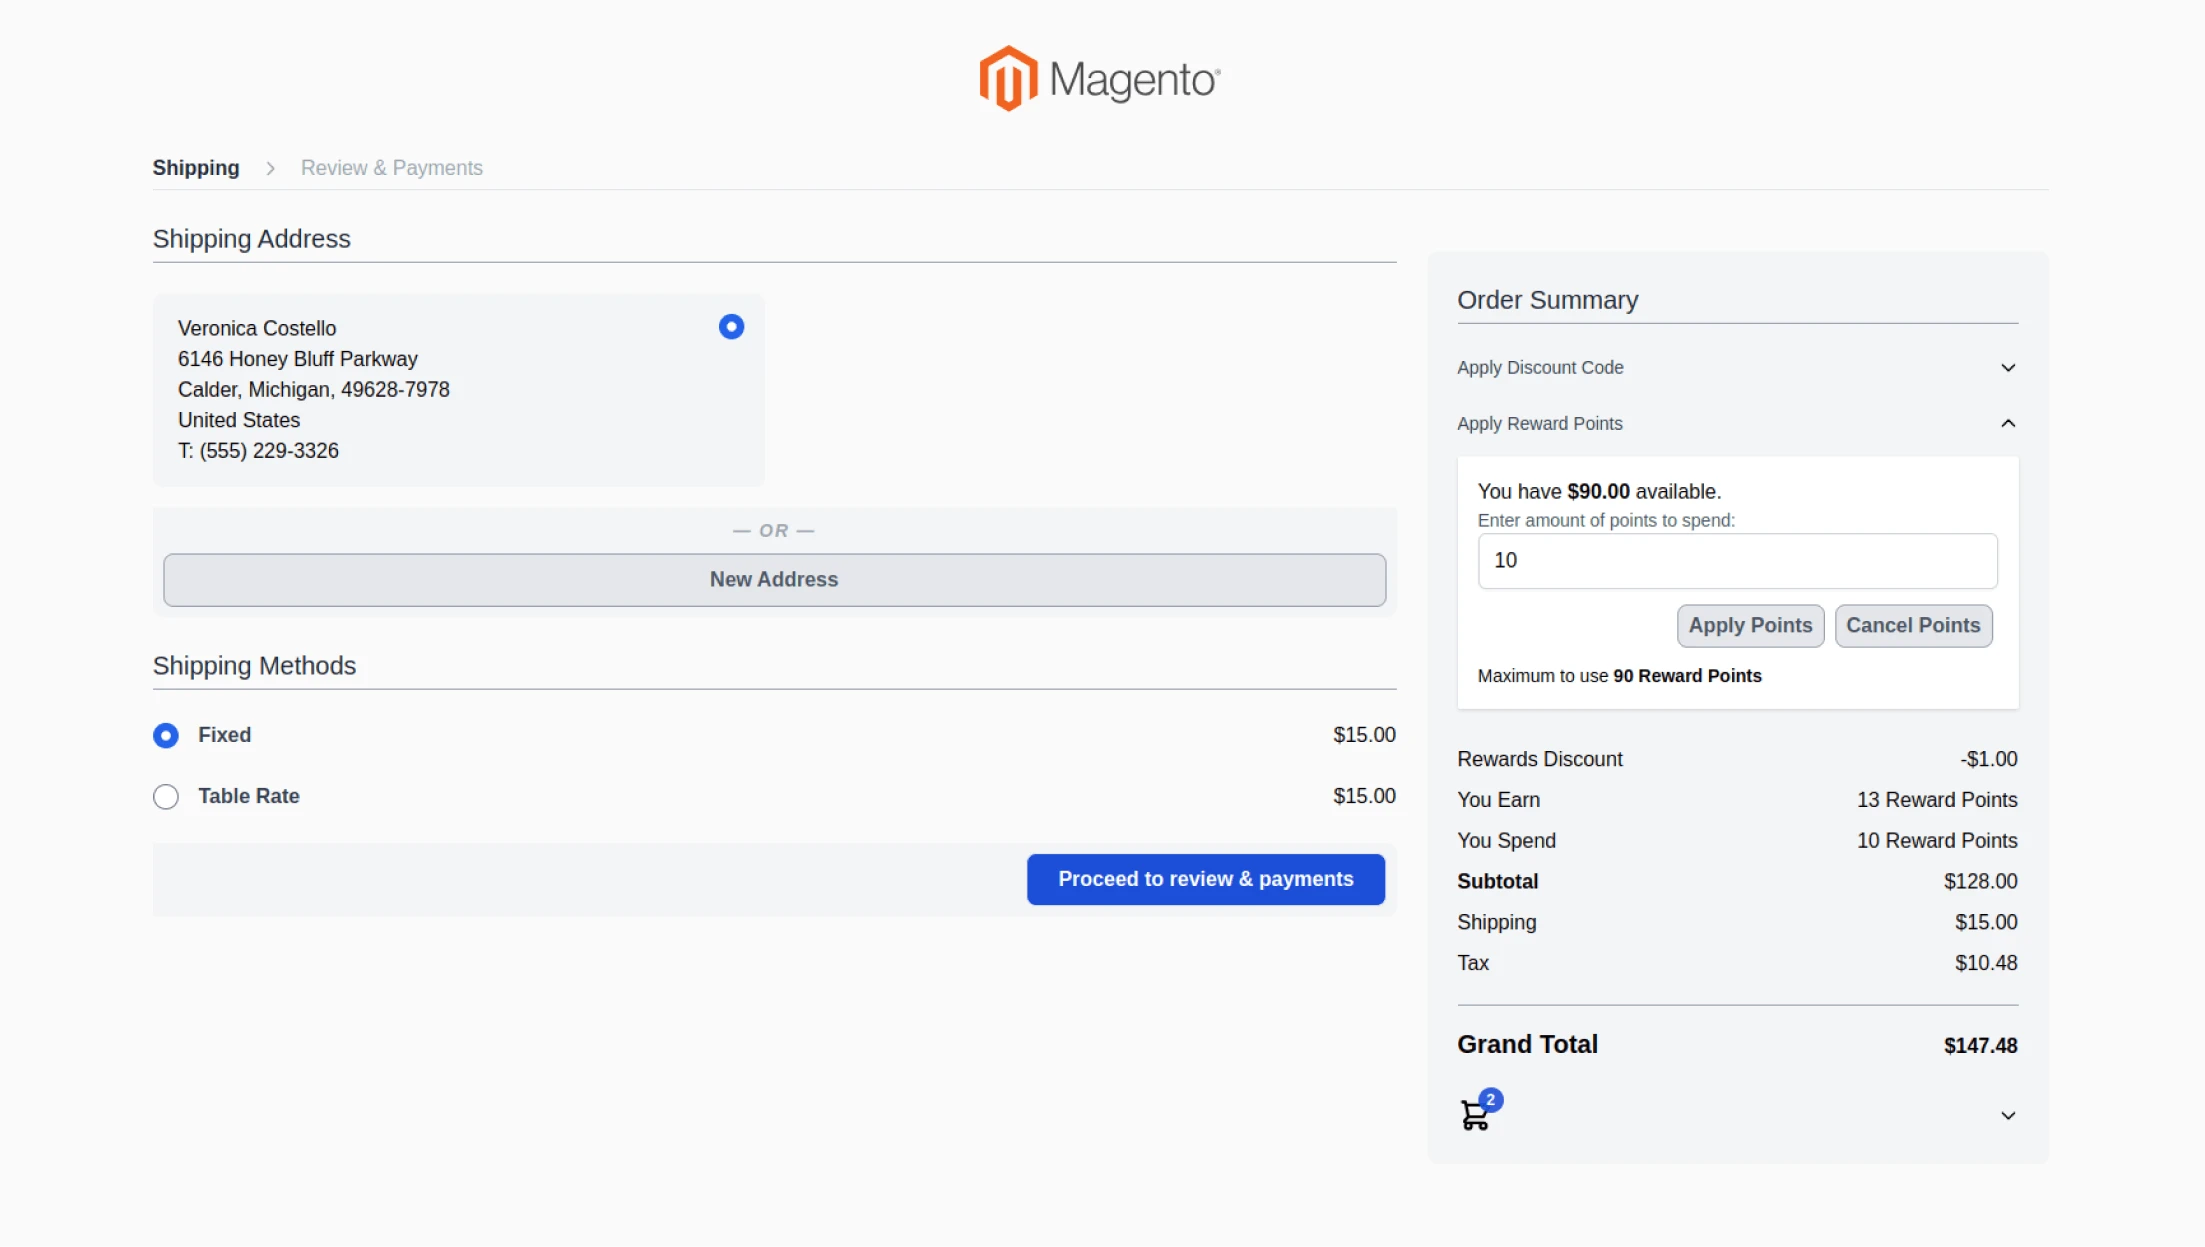This screenshot has width=2205, height=1247.
Task: Click Proceed to review & payments button
Action: coord(1205,877)
